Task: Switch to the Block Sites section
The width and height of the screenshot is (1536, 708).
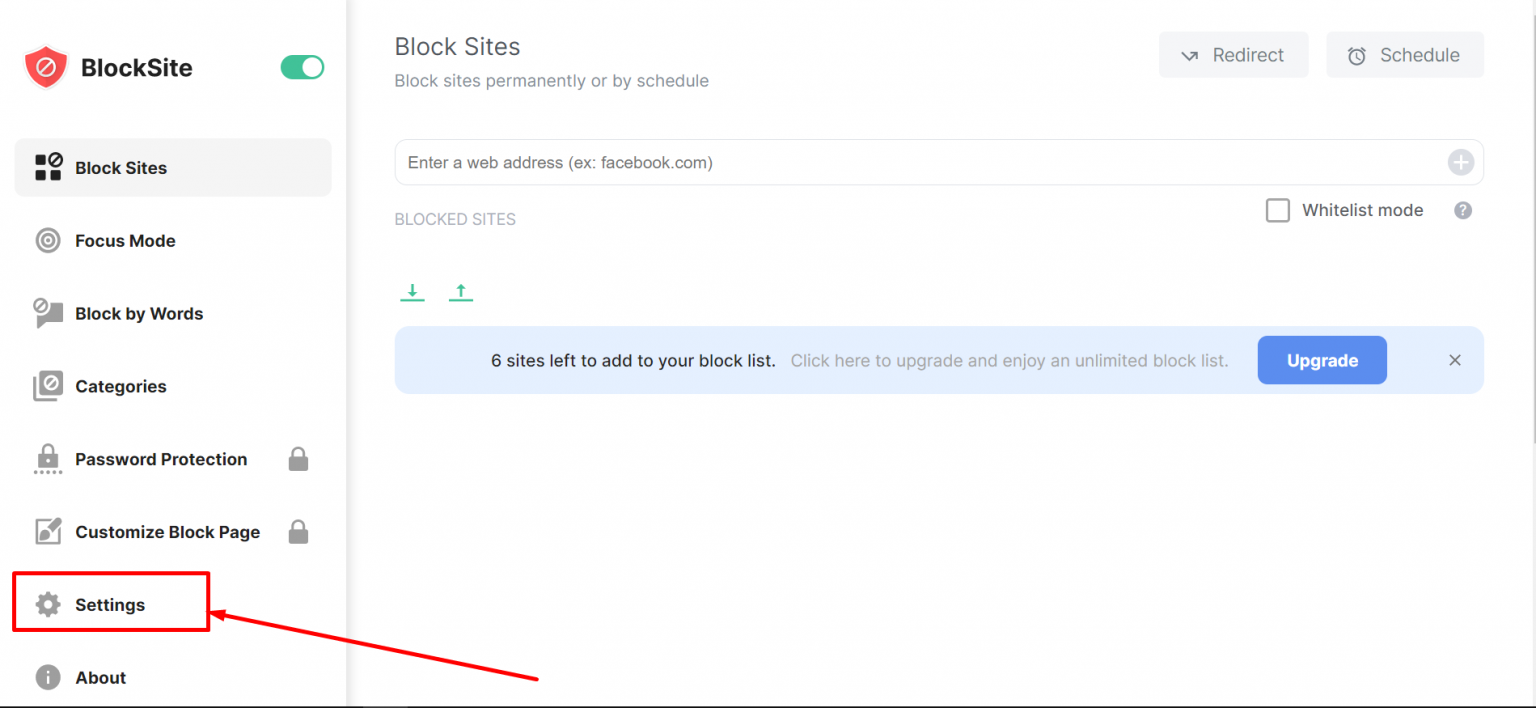Action: pos(121,167)
